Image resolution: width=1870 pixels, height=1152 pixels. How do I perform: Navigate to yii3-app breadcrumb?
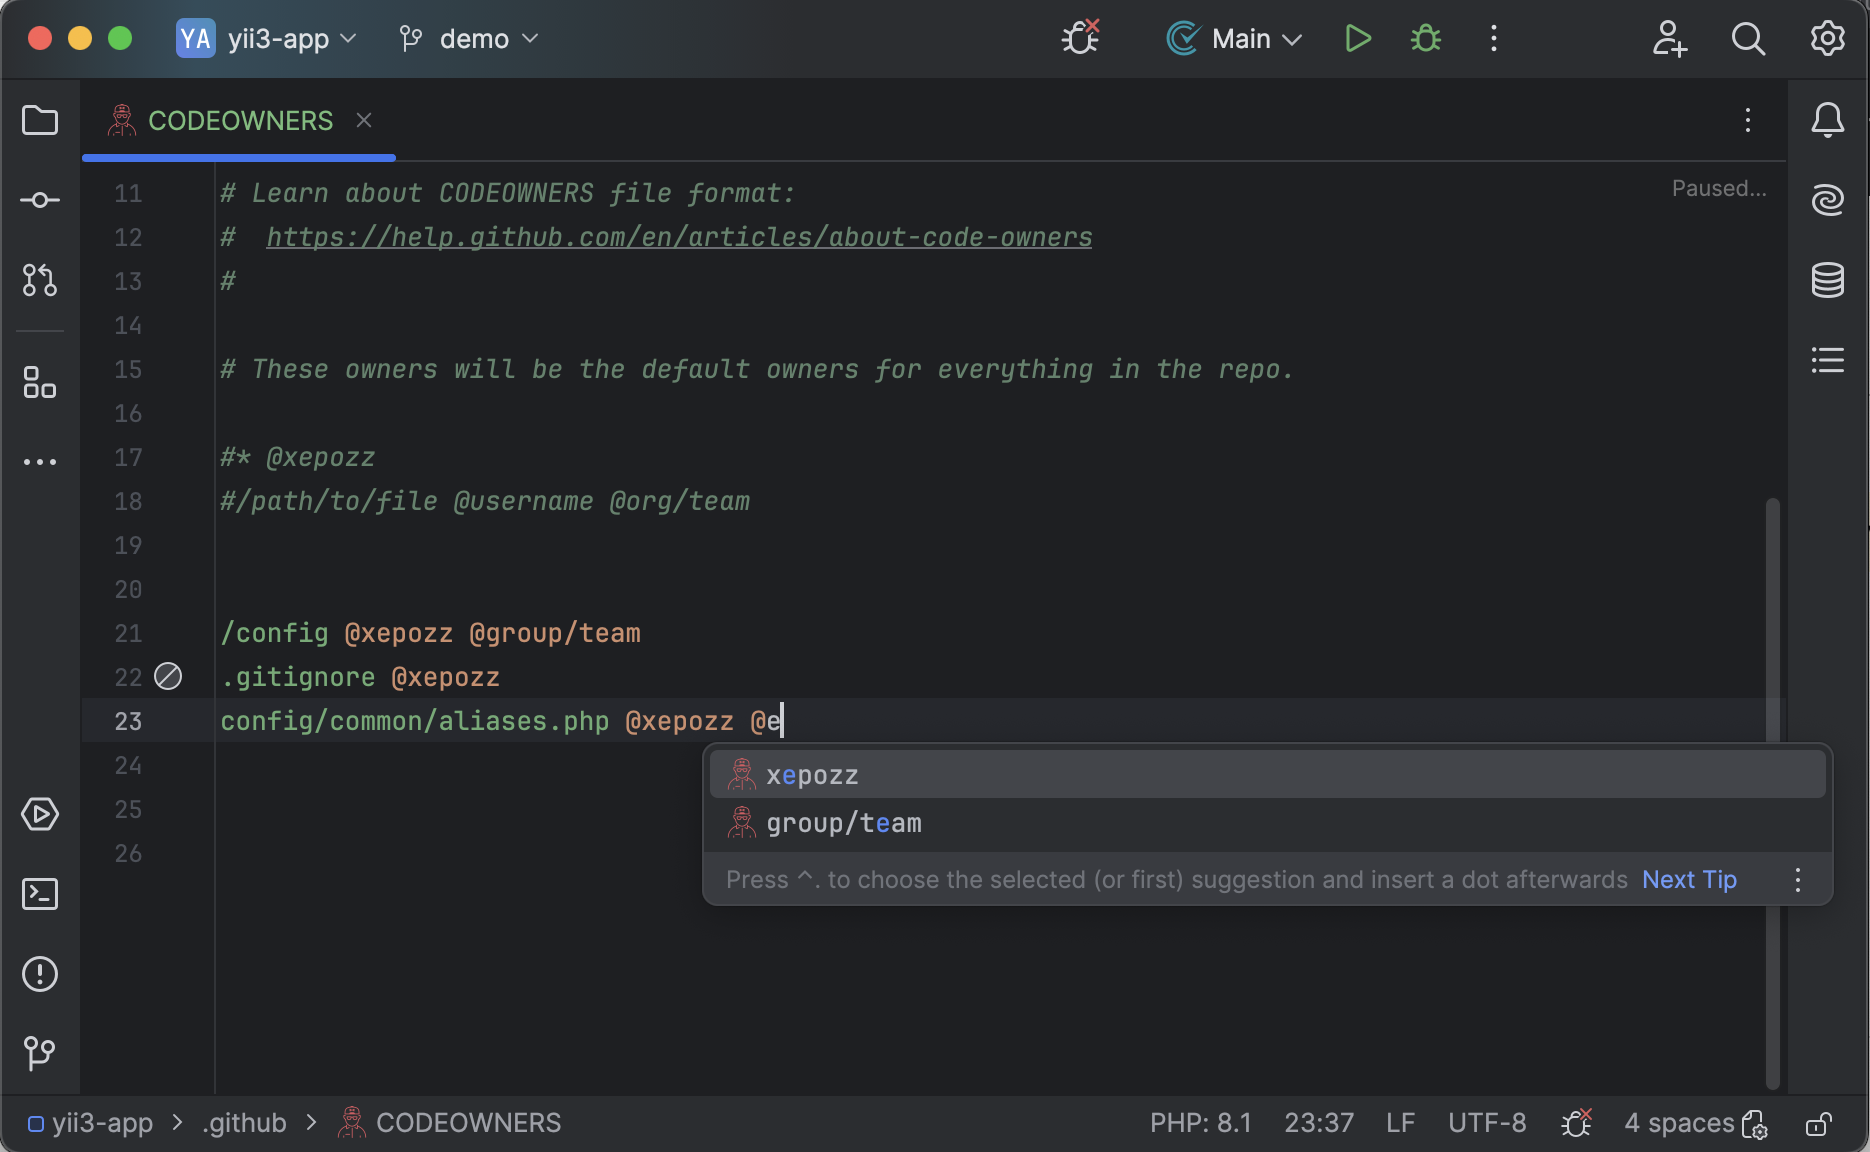click(x=90, y=1123)
